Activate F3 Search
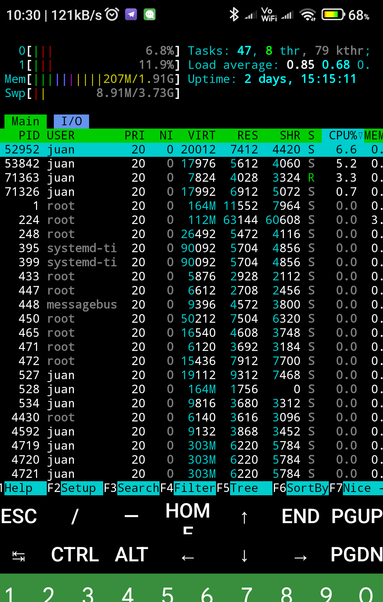Image resolution: width=383 pixels, height=602 pixels. point(131,488)
